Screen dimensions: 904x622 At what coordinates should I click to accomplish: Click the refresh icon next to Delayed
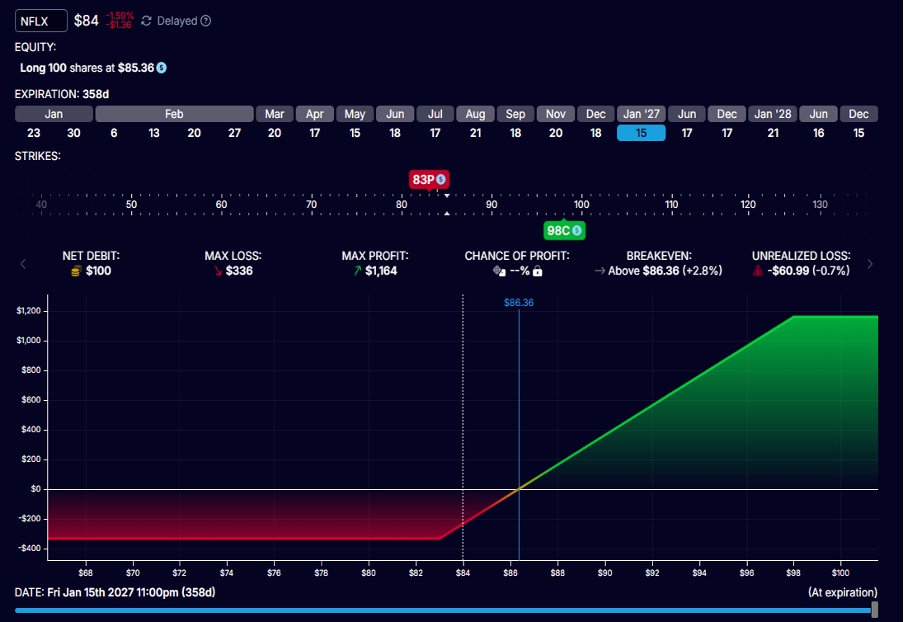[x=147, y=21]
